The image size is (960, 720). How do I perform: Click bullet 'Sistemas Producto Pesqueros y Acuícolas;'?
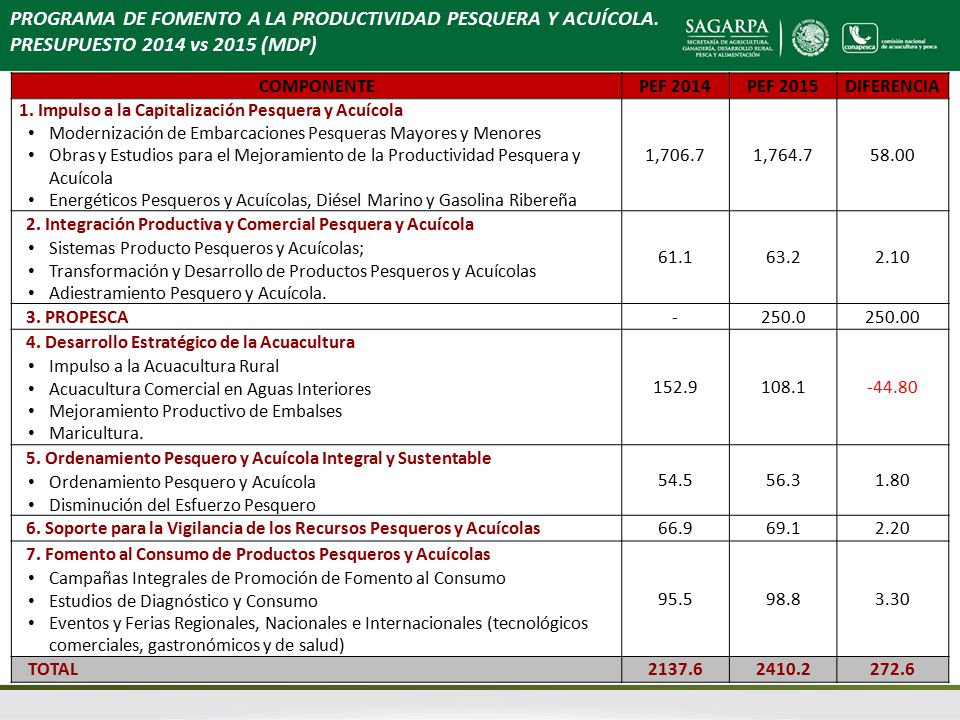click(206, 248)
